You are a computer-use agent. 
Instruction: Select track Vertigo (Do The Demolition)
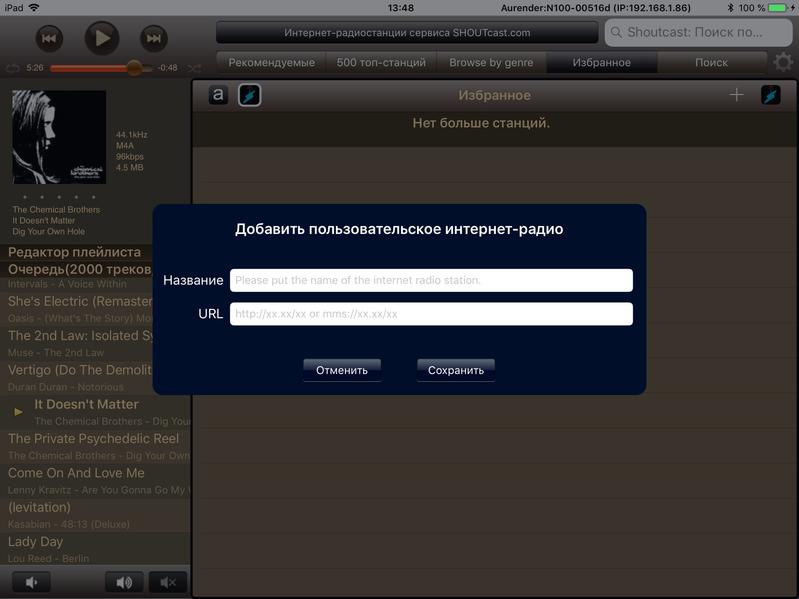pos(76,378)
